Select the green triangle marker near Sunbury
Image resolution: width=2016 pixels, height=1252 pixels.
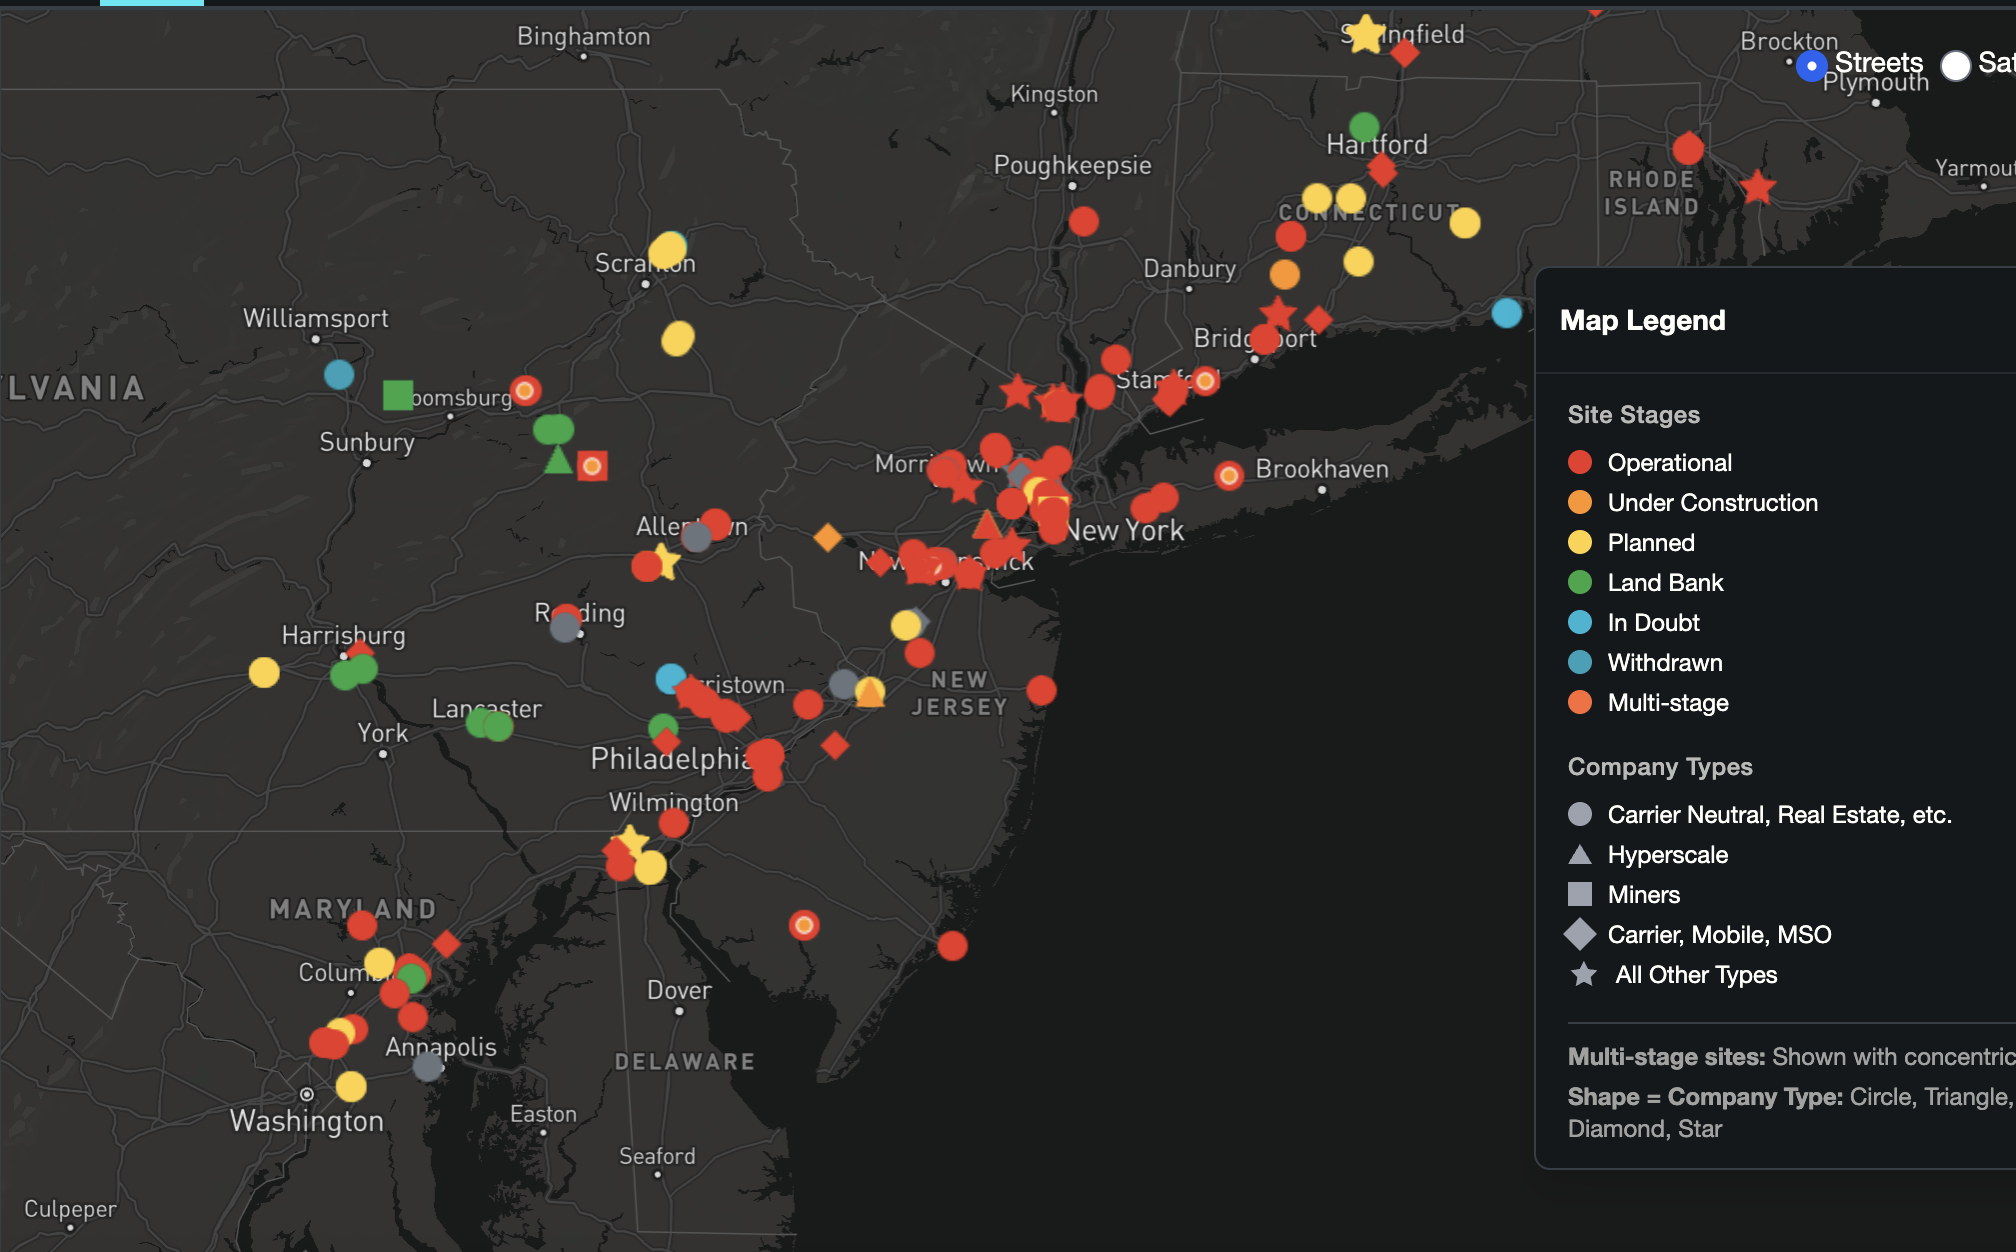click(x=557, y=462)
